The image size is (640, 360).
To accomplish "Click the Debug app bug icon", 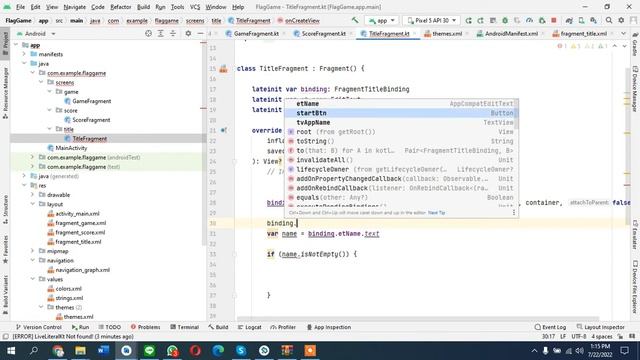I will 505,20.
